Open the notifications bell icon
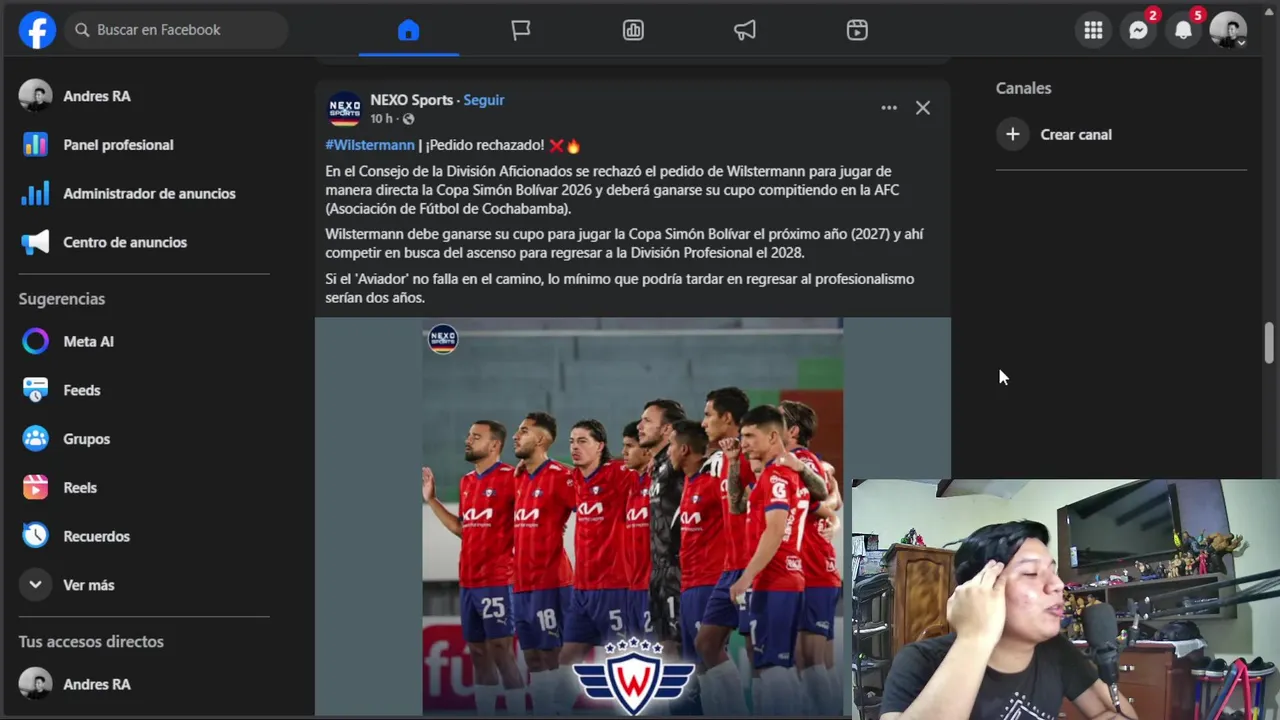 pyautogui.click(x=1183, y=30)
